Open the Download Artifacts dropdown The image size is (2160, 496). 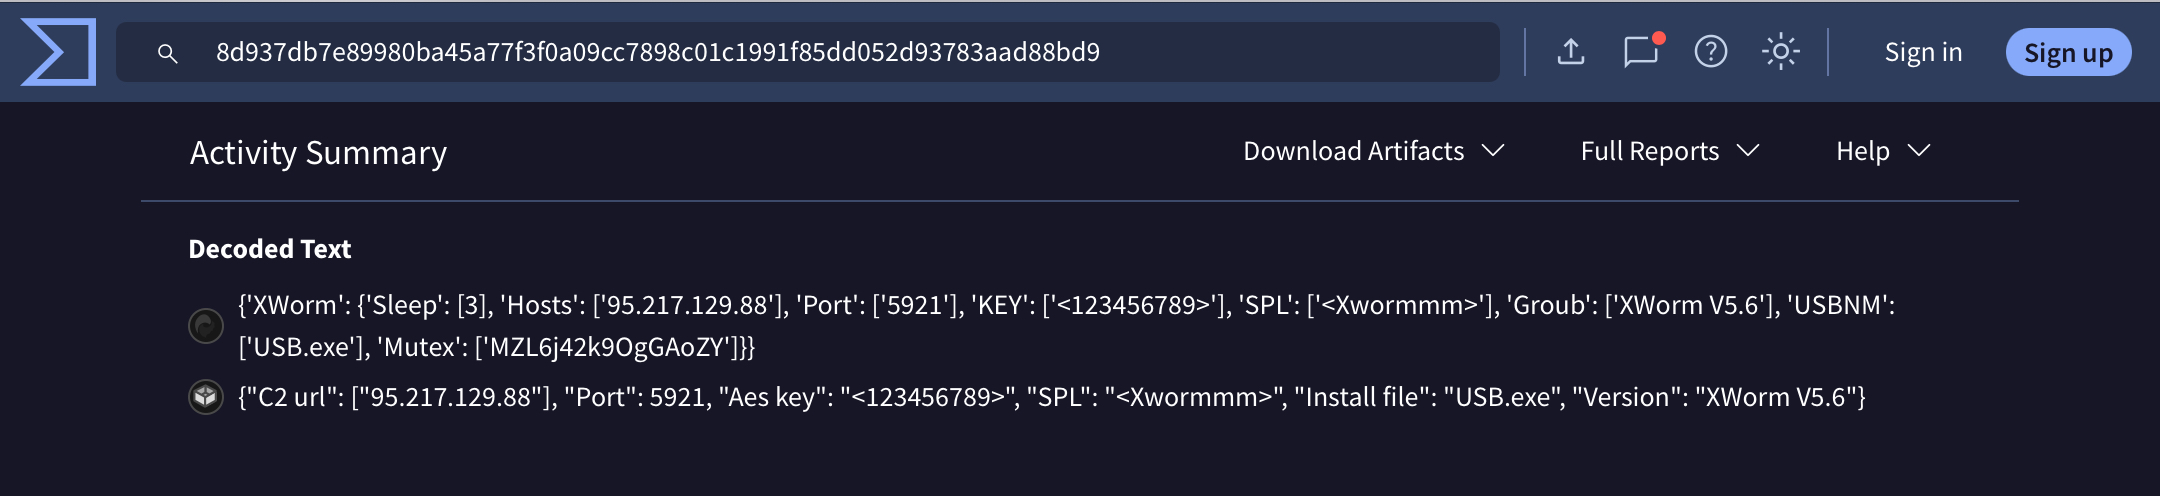[x=1372, y=151]
